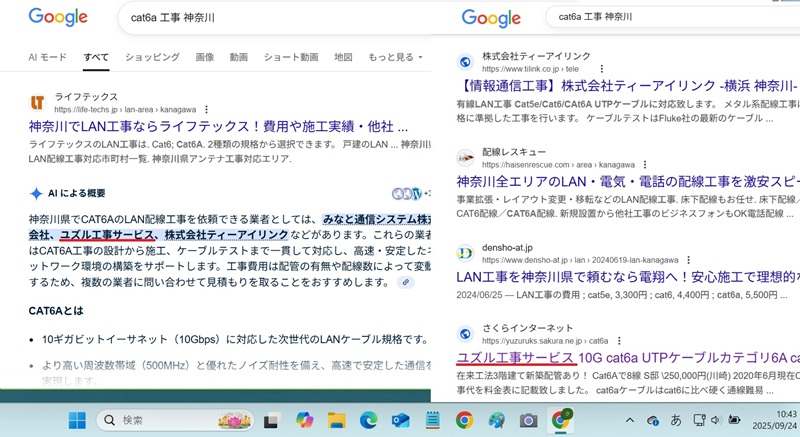Open the ユズル工事サービス 10G cat6a result link
The image size is (800, 437).
tap(628, 358)
